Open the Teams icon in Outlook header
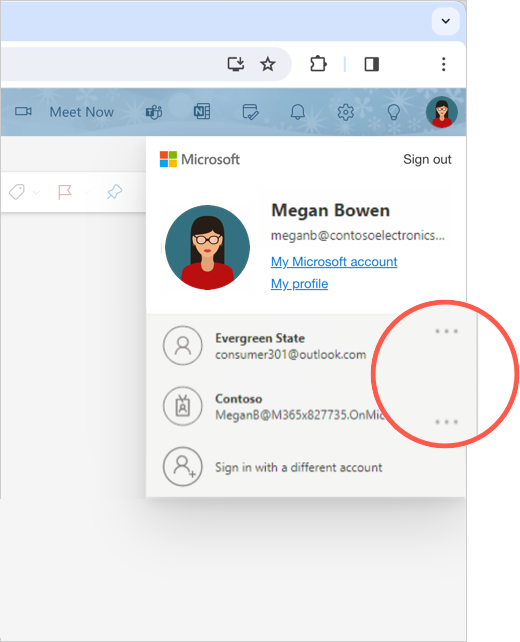 [x=154, y=112]
